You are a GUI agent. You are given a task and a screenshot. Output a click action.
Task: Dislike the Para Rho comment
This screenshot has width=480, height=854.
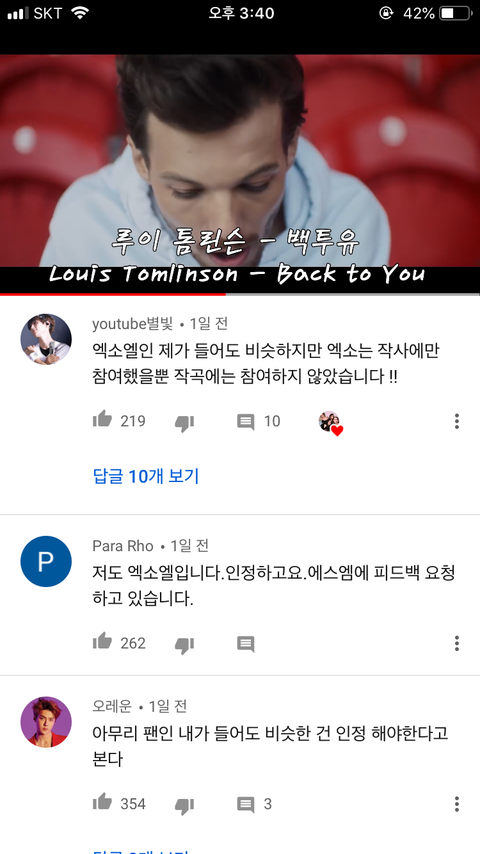coord(184,645)
